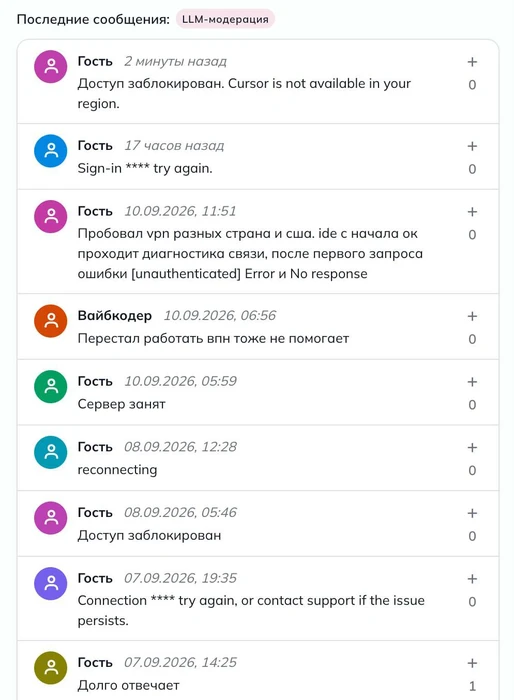Click plus on the 'Sign-in **** try again' message

click(x=472, y=146)
